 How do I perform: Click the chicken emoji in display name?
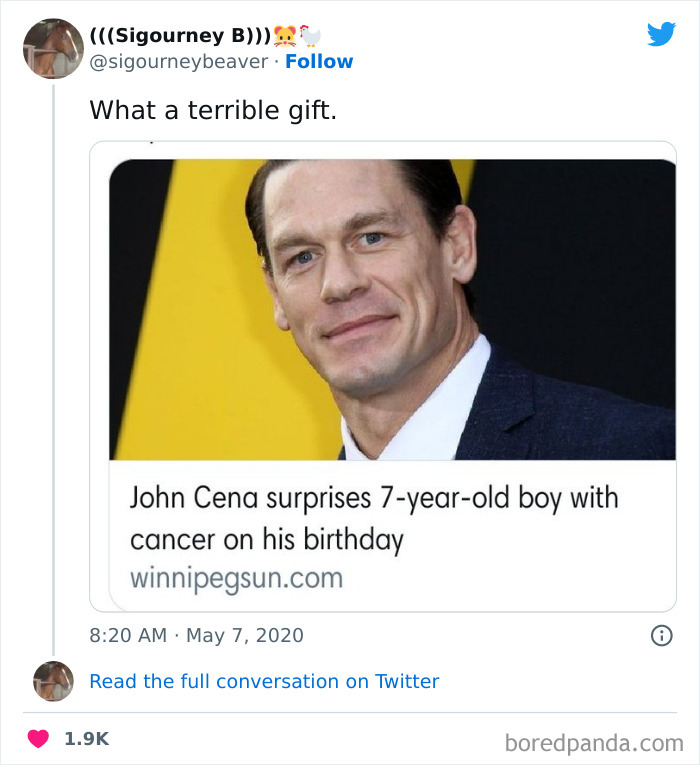pos(311,36)
